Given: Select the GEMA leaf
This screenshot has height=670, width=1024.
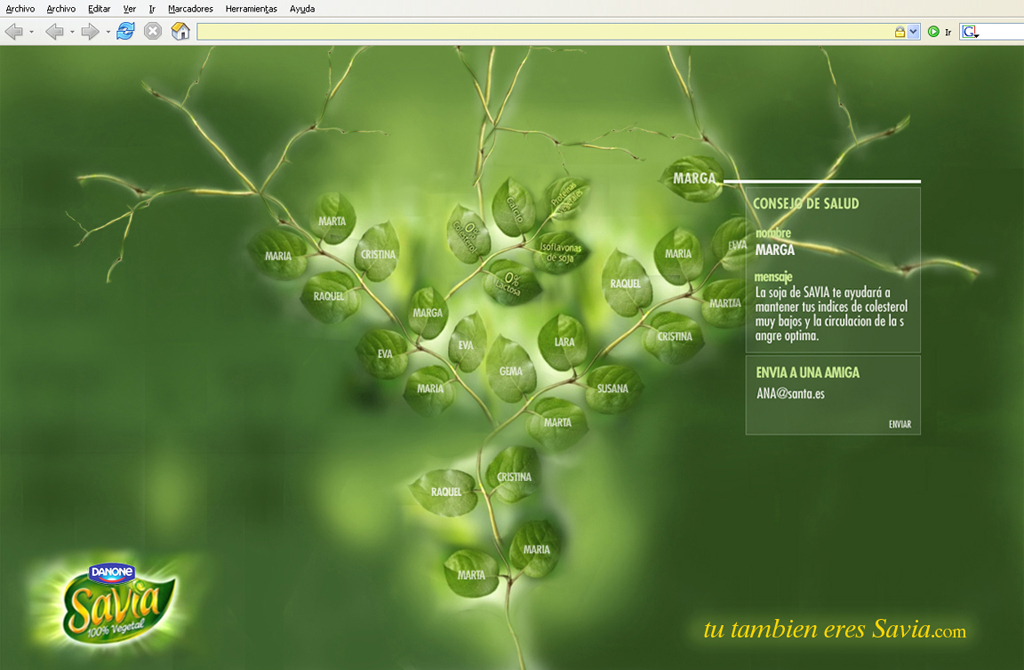Looking at the screenshot, I should [511, 370].
